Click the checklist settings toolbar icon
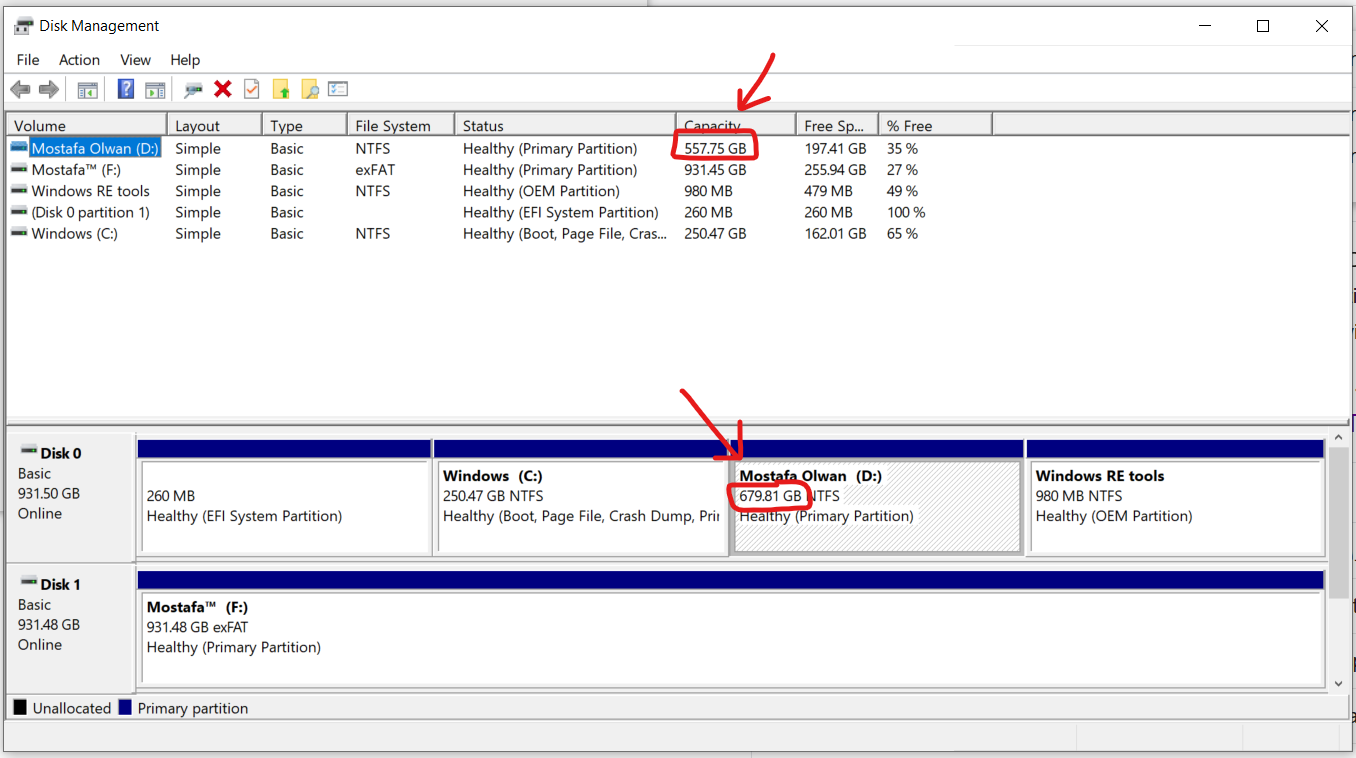1356x758 pixels. 338,89
